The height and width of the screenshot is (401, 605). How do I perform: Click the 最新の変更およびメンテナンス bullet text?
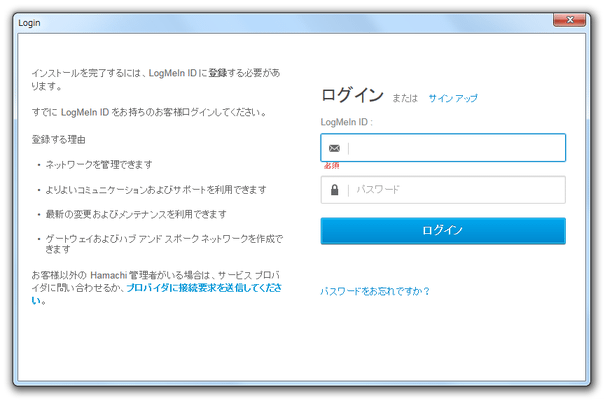[136, 214]
